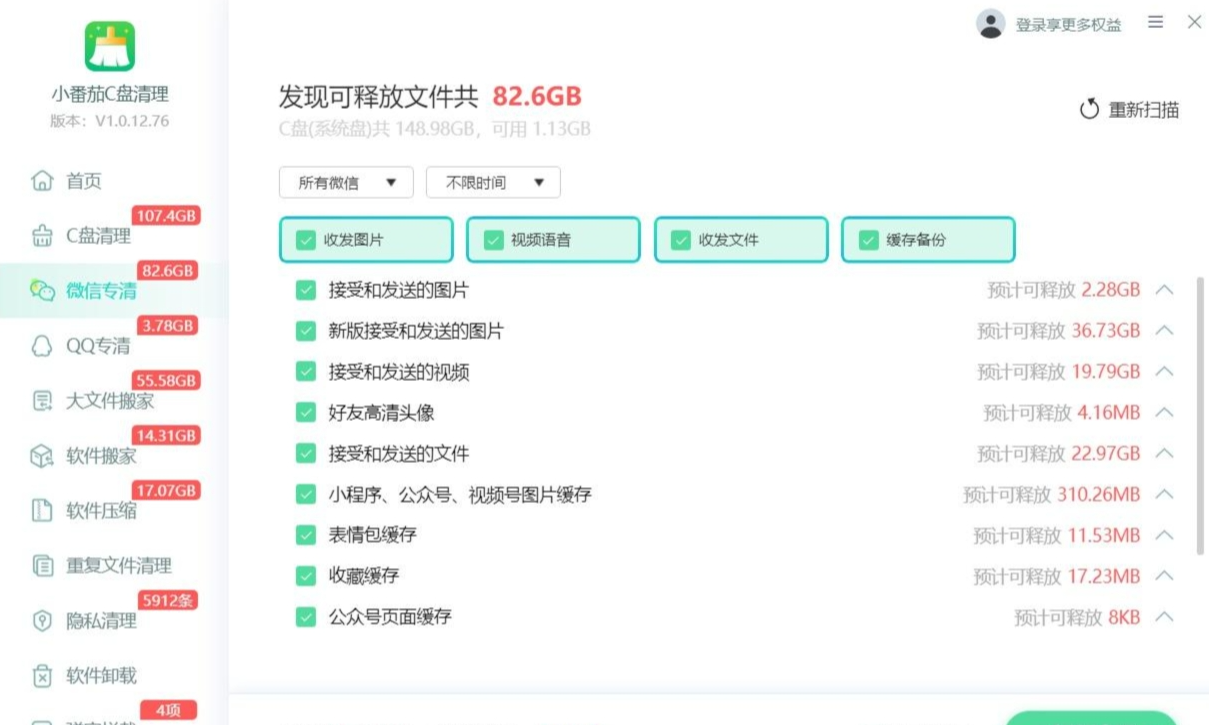Viewport: 1209px width, 725px height.
Task: Uncheck 接受和发送的视频 checkbox
Action: click(x=306, y=372)
